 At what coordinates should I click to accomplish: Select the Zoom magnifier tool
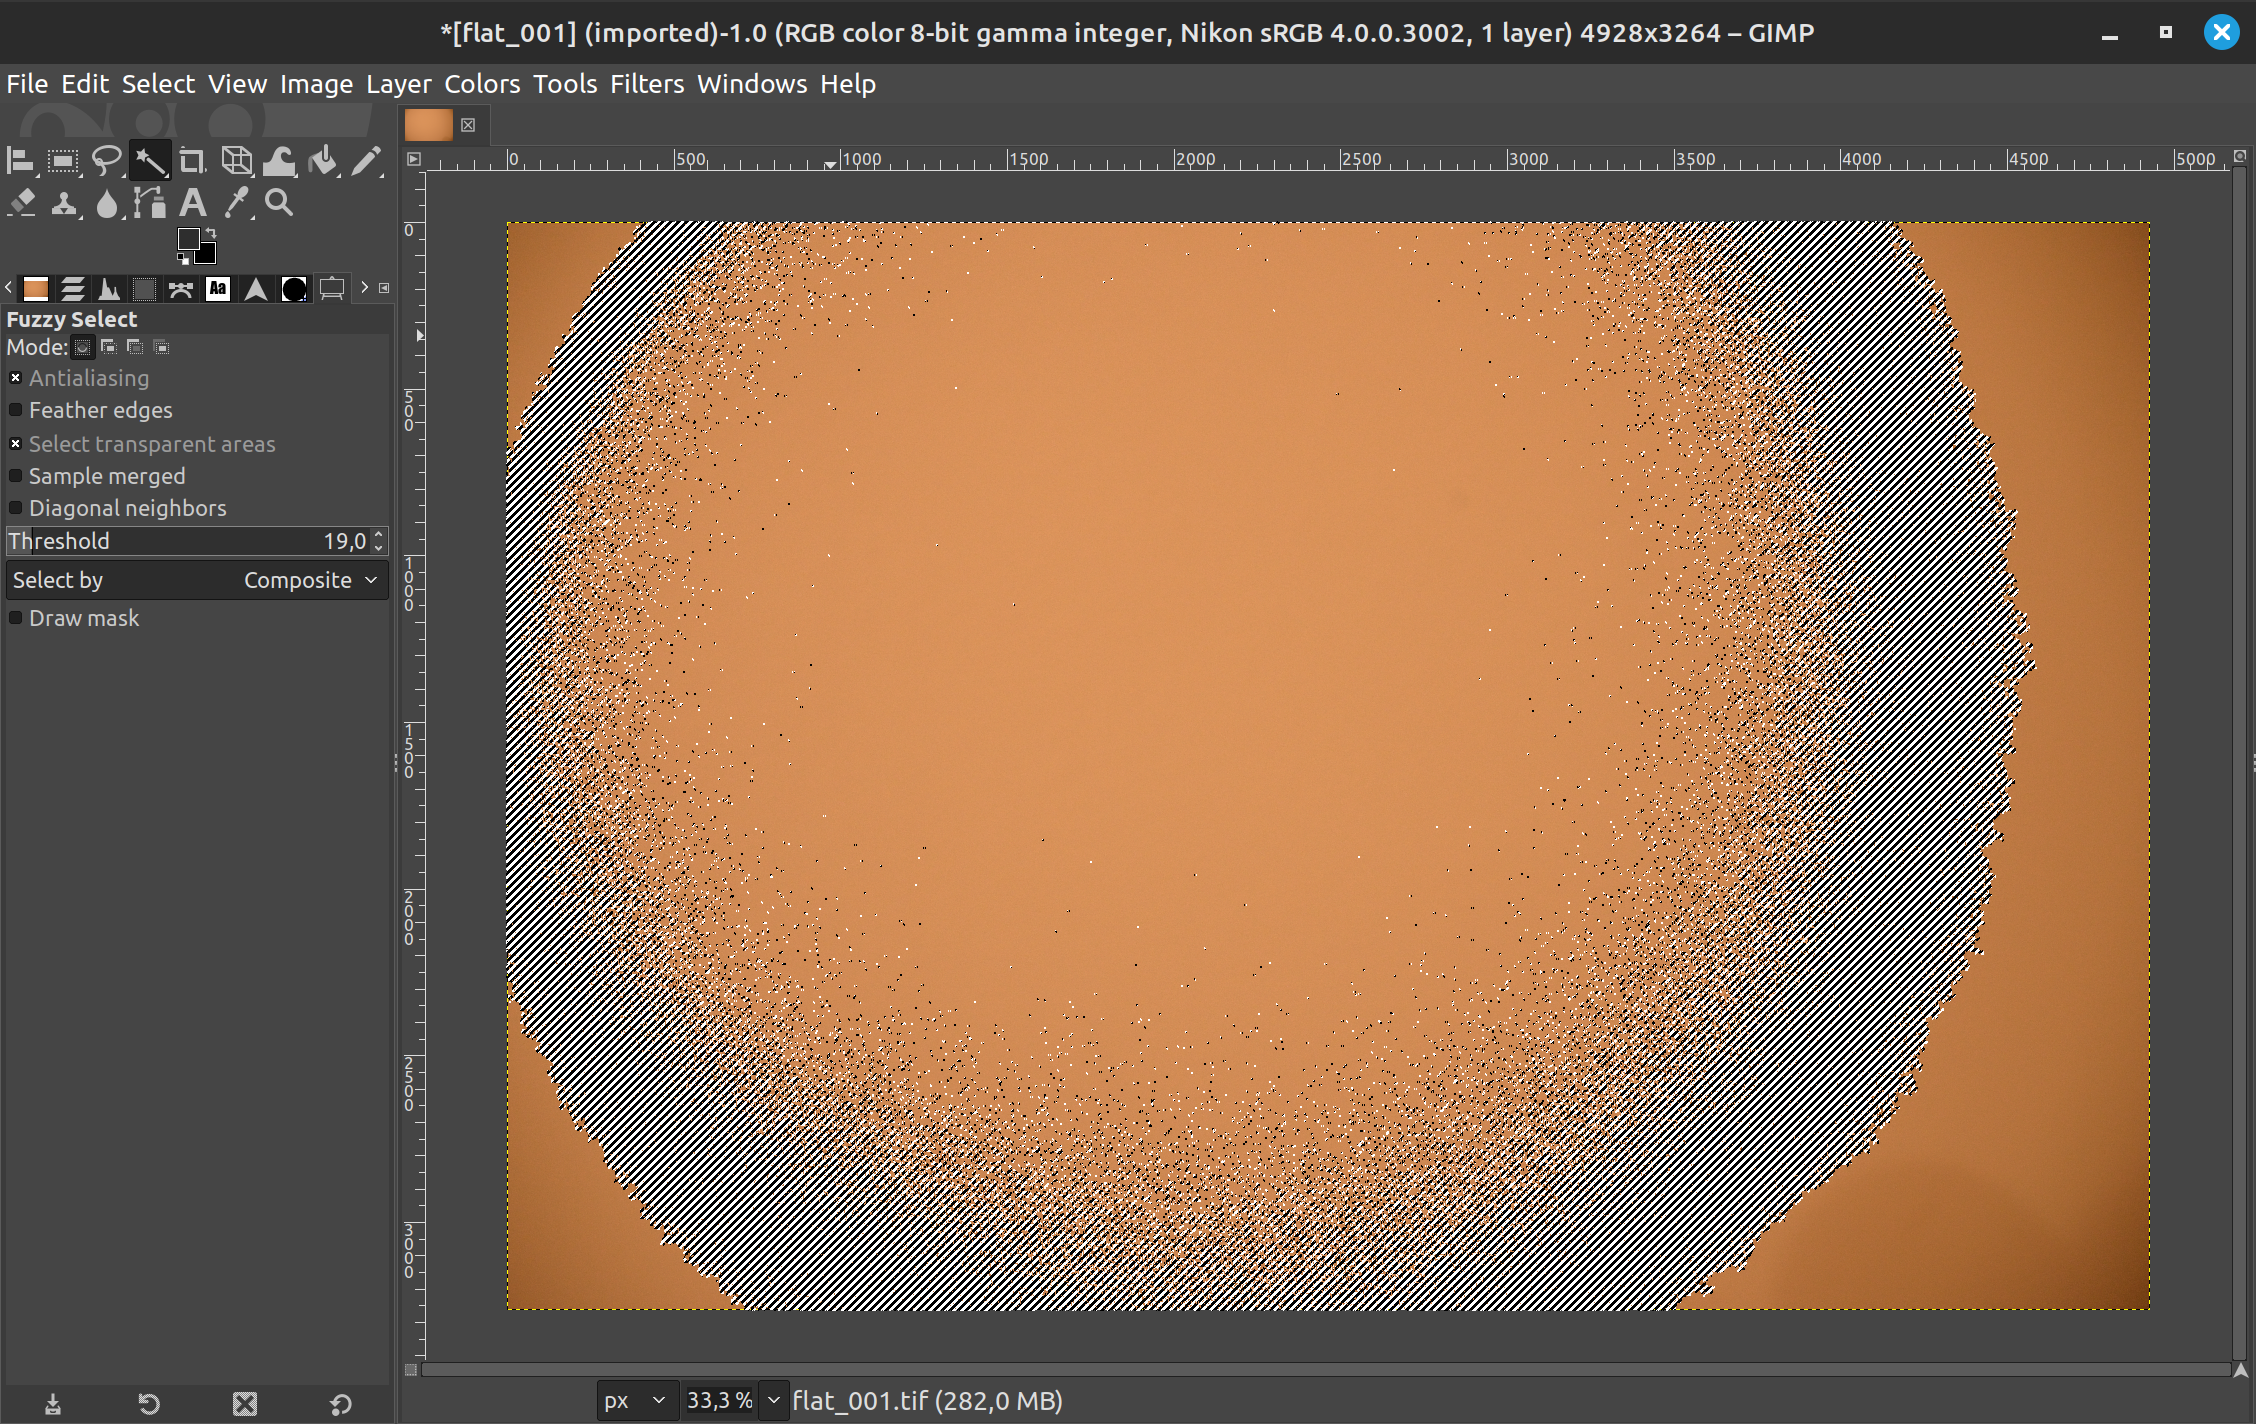click(x=279, y=204)
